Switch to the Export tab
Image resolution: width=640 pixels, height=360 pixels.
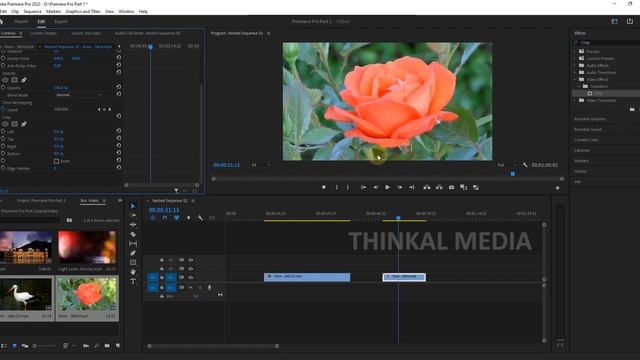(x=61, y=22)
